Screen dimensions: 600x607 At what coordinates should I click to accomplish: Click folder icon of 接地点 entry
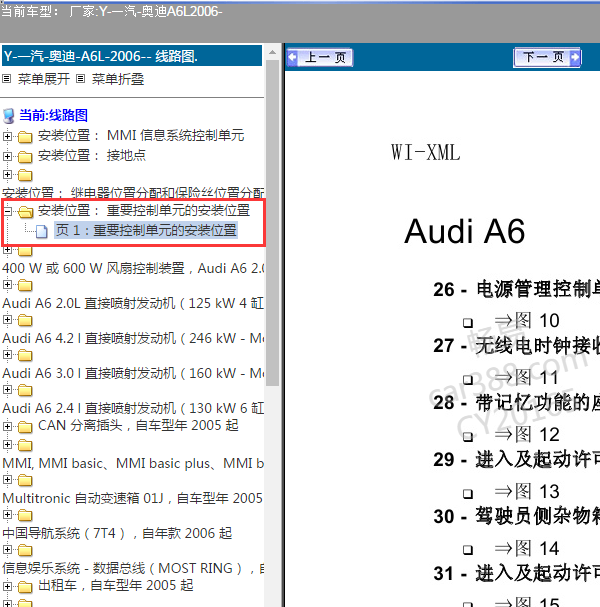click(x=25, y=157)
